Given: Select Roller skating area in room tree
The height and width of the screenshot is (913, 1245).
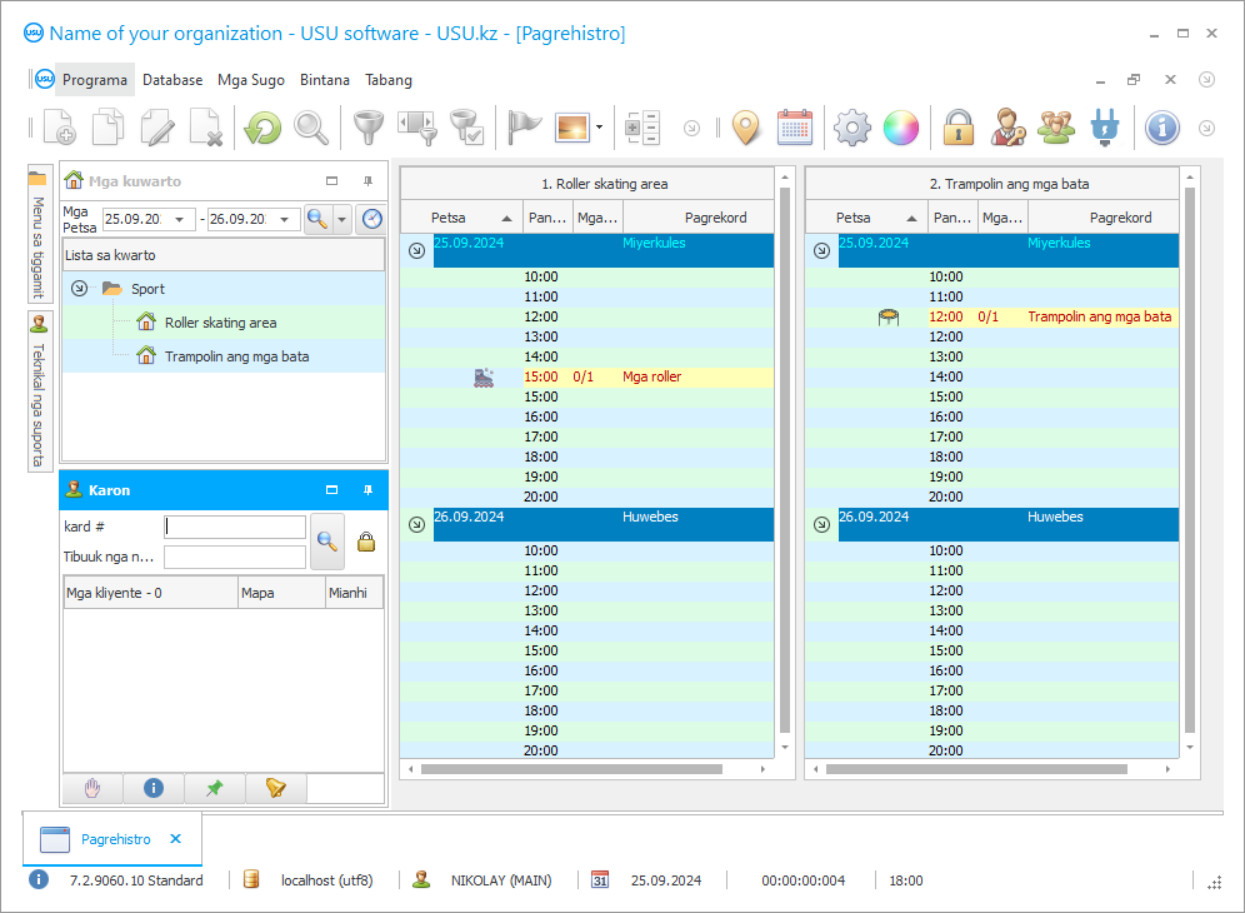Looking at the screenshot, I should [x=220, y=323].
